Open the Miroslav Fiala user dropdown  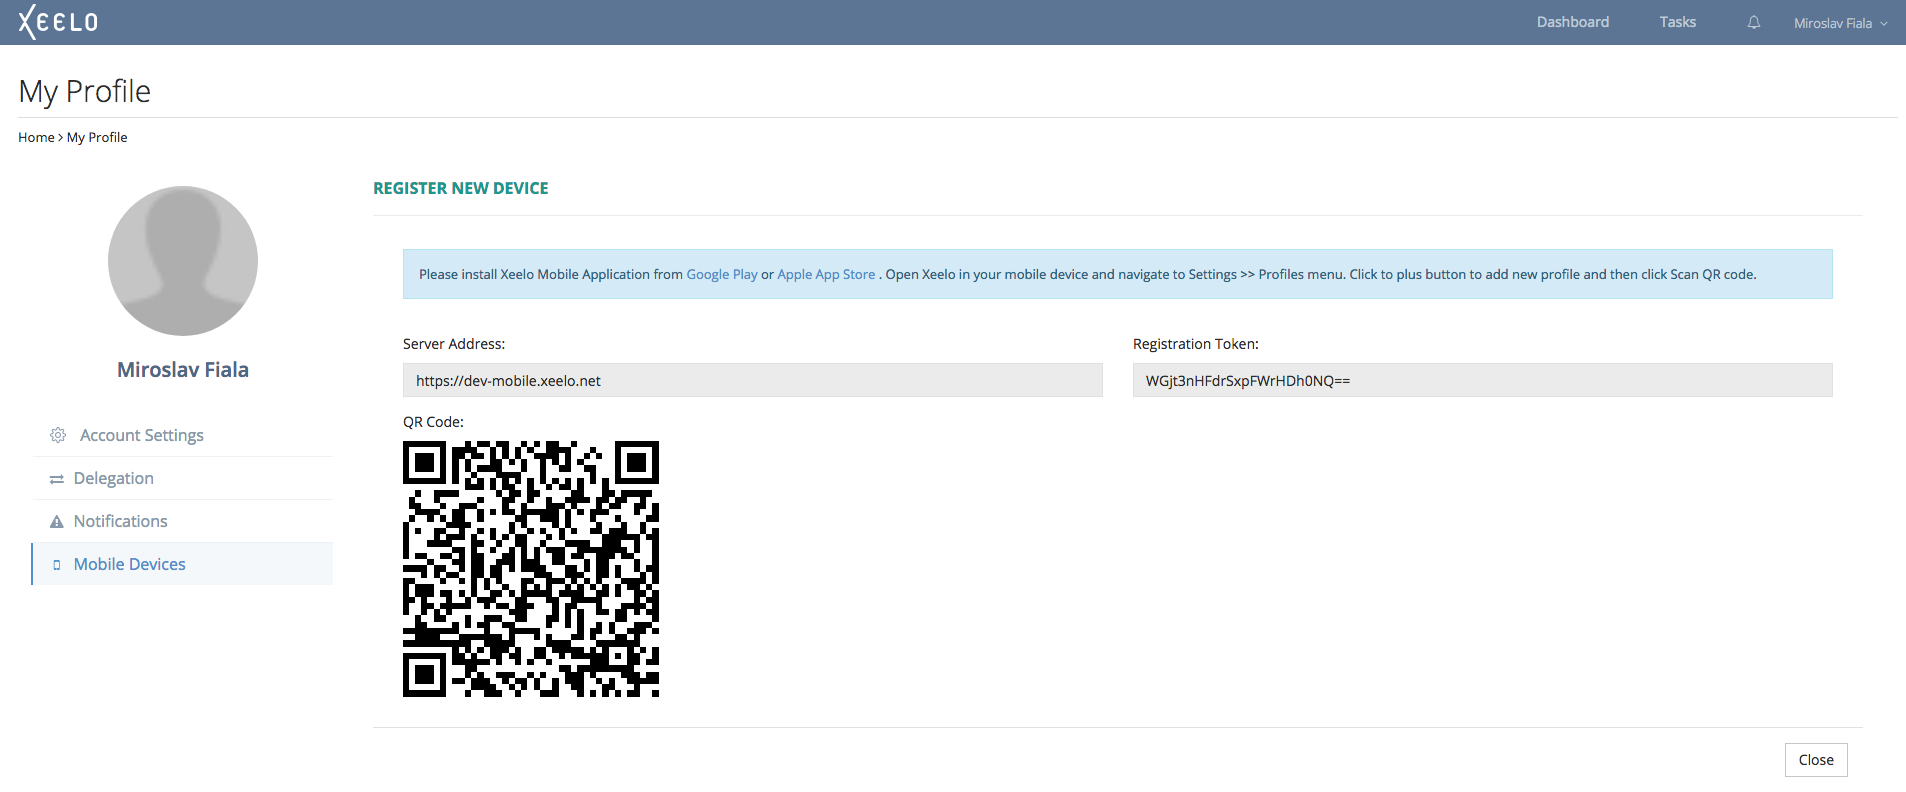pos(1840,23)
